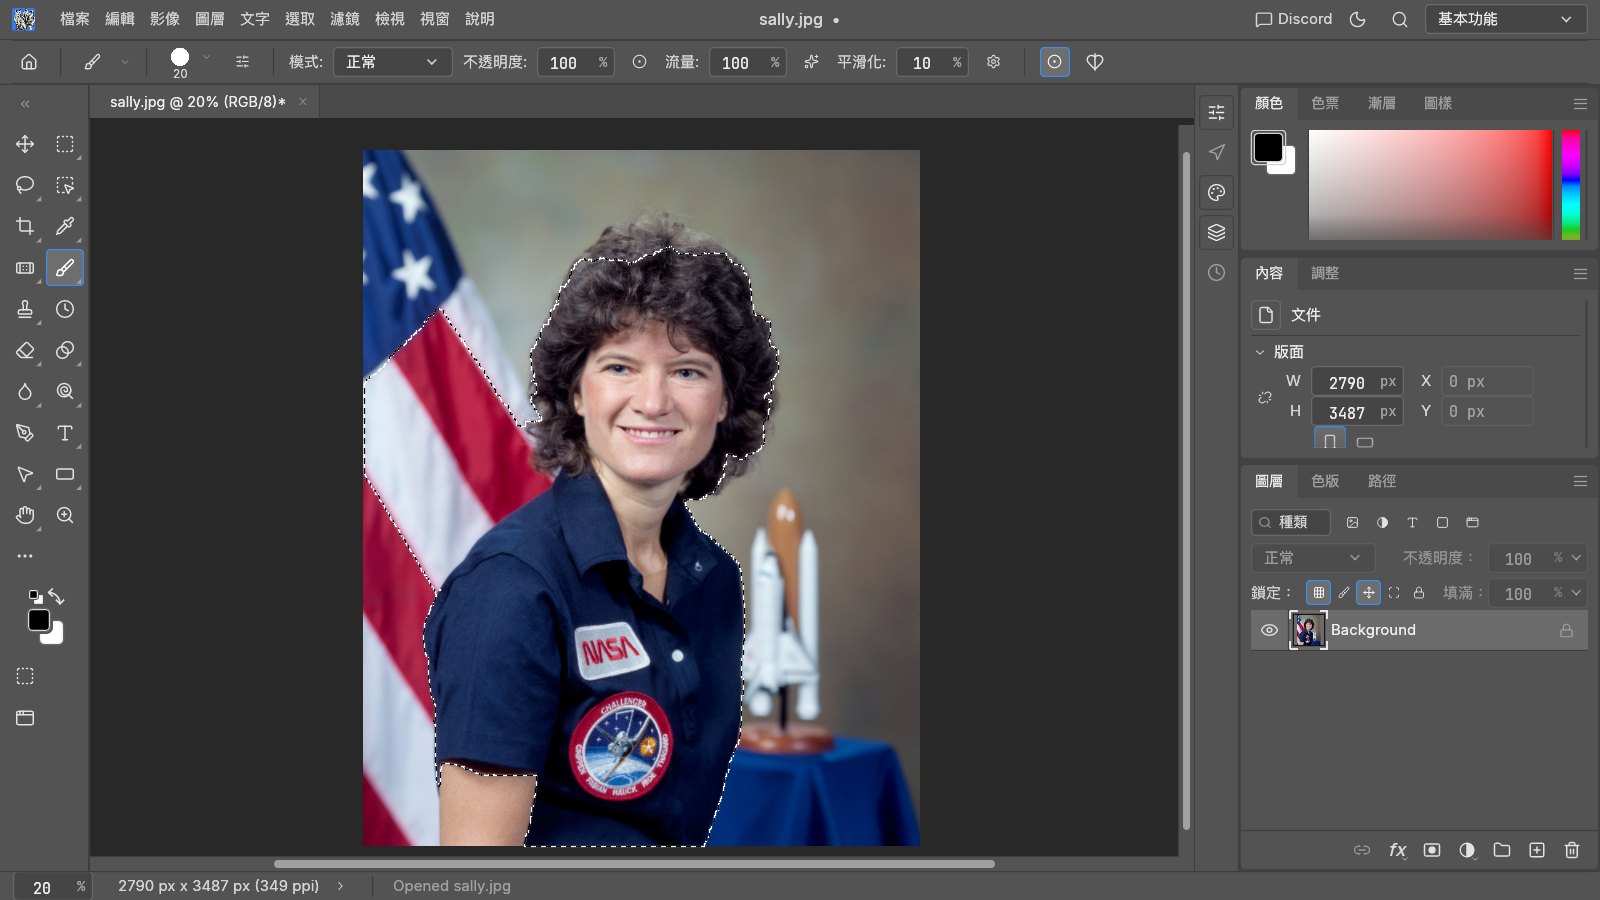Open the 基本功能 workspace dropdown

pyautogui.click(x=1506, y=19)
